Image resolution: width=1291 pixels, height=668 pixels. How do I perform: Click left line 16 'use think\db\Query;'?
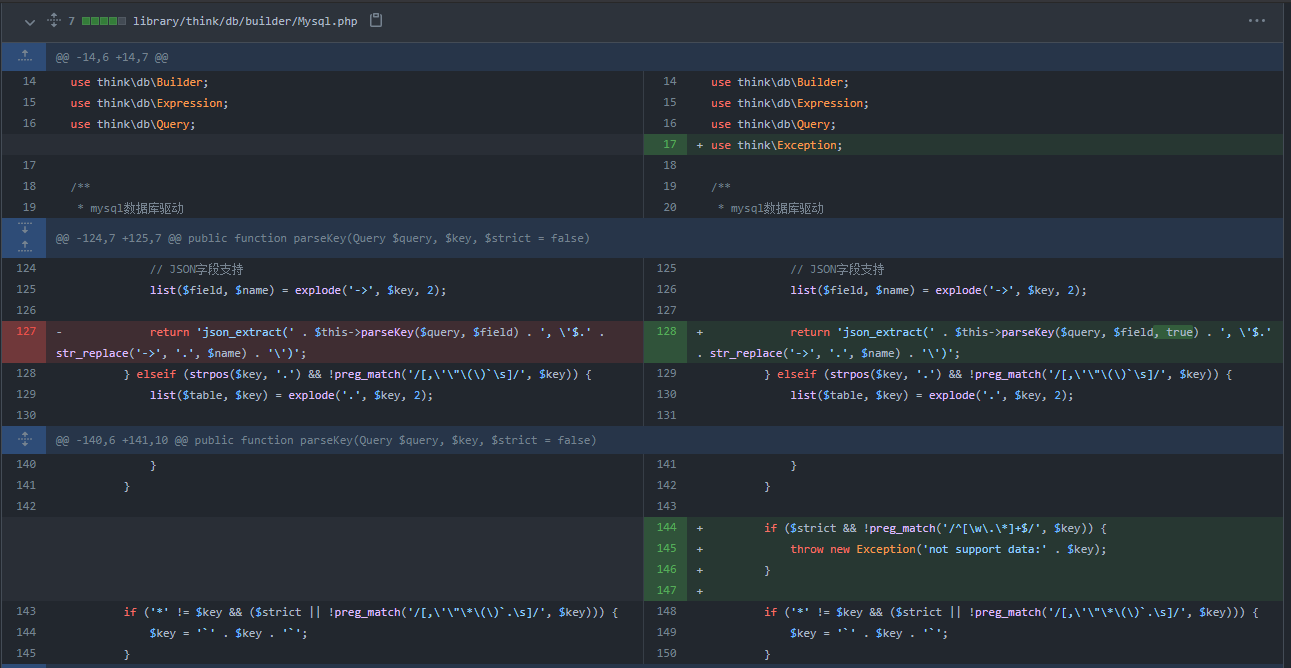click(133, 124)
